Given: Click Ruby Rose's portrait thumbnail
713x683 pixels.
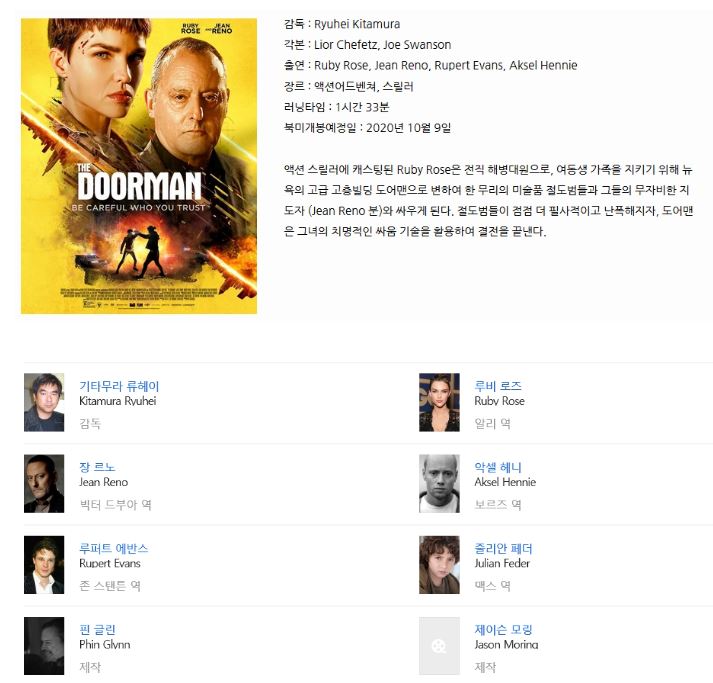Looking at the screenshot, I should tap(439, 402).
